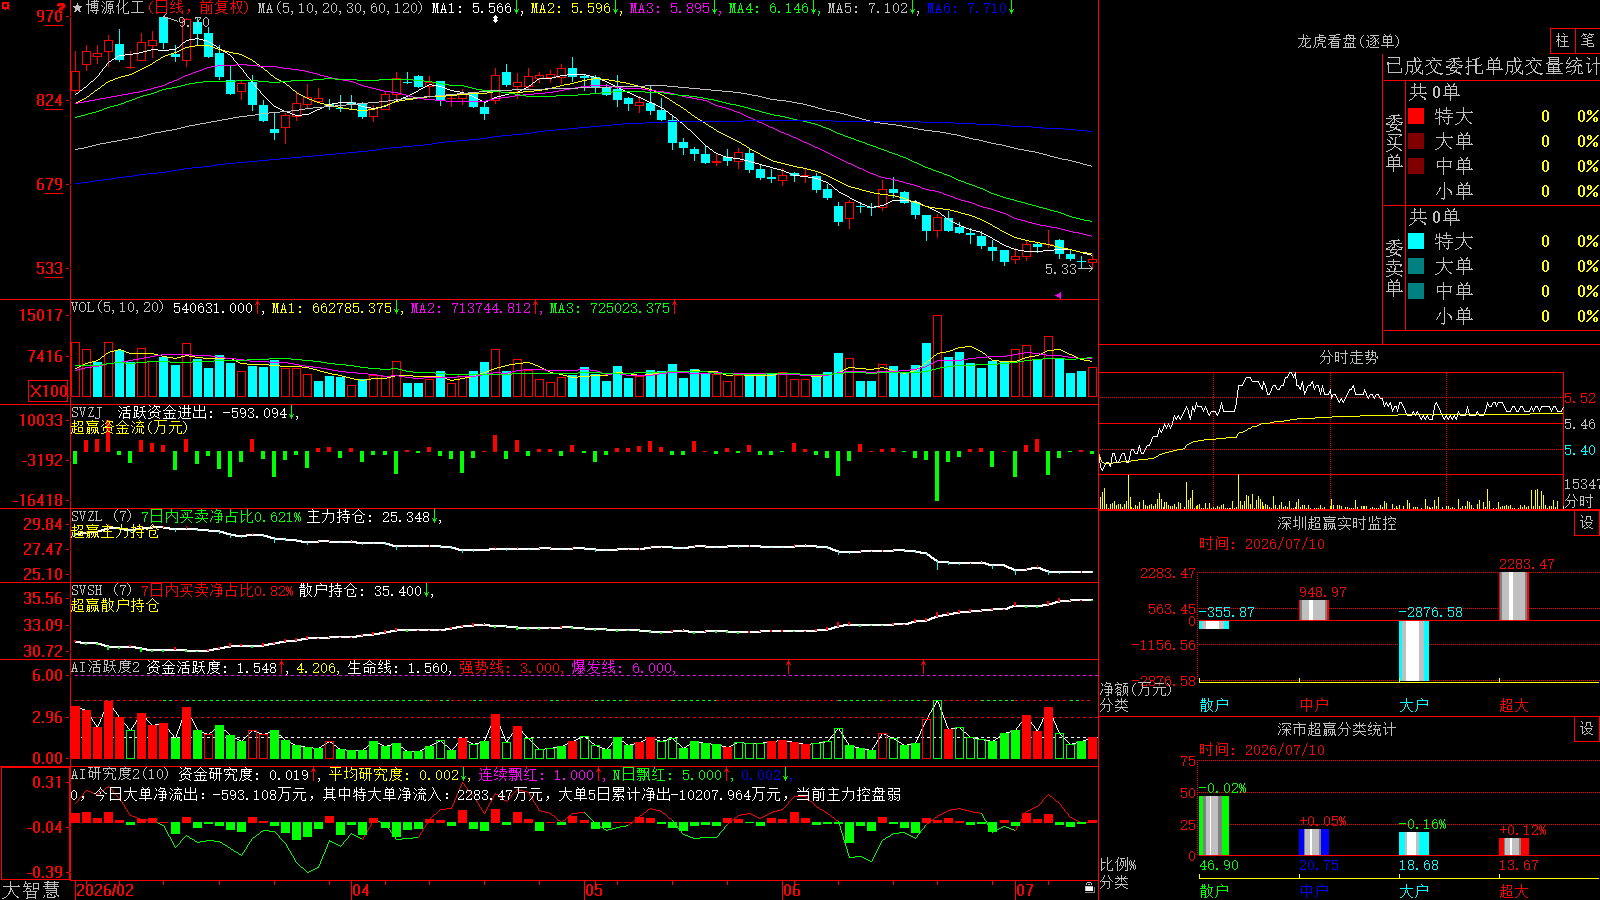
Task: Click the teal 中单 sell-order swatch
Action: (1416, 291)
